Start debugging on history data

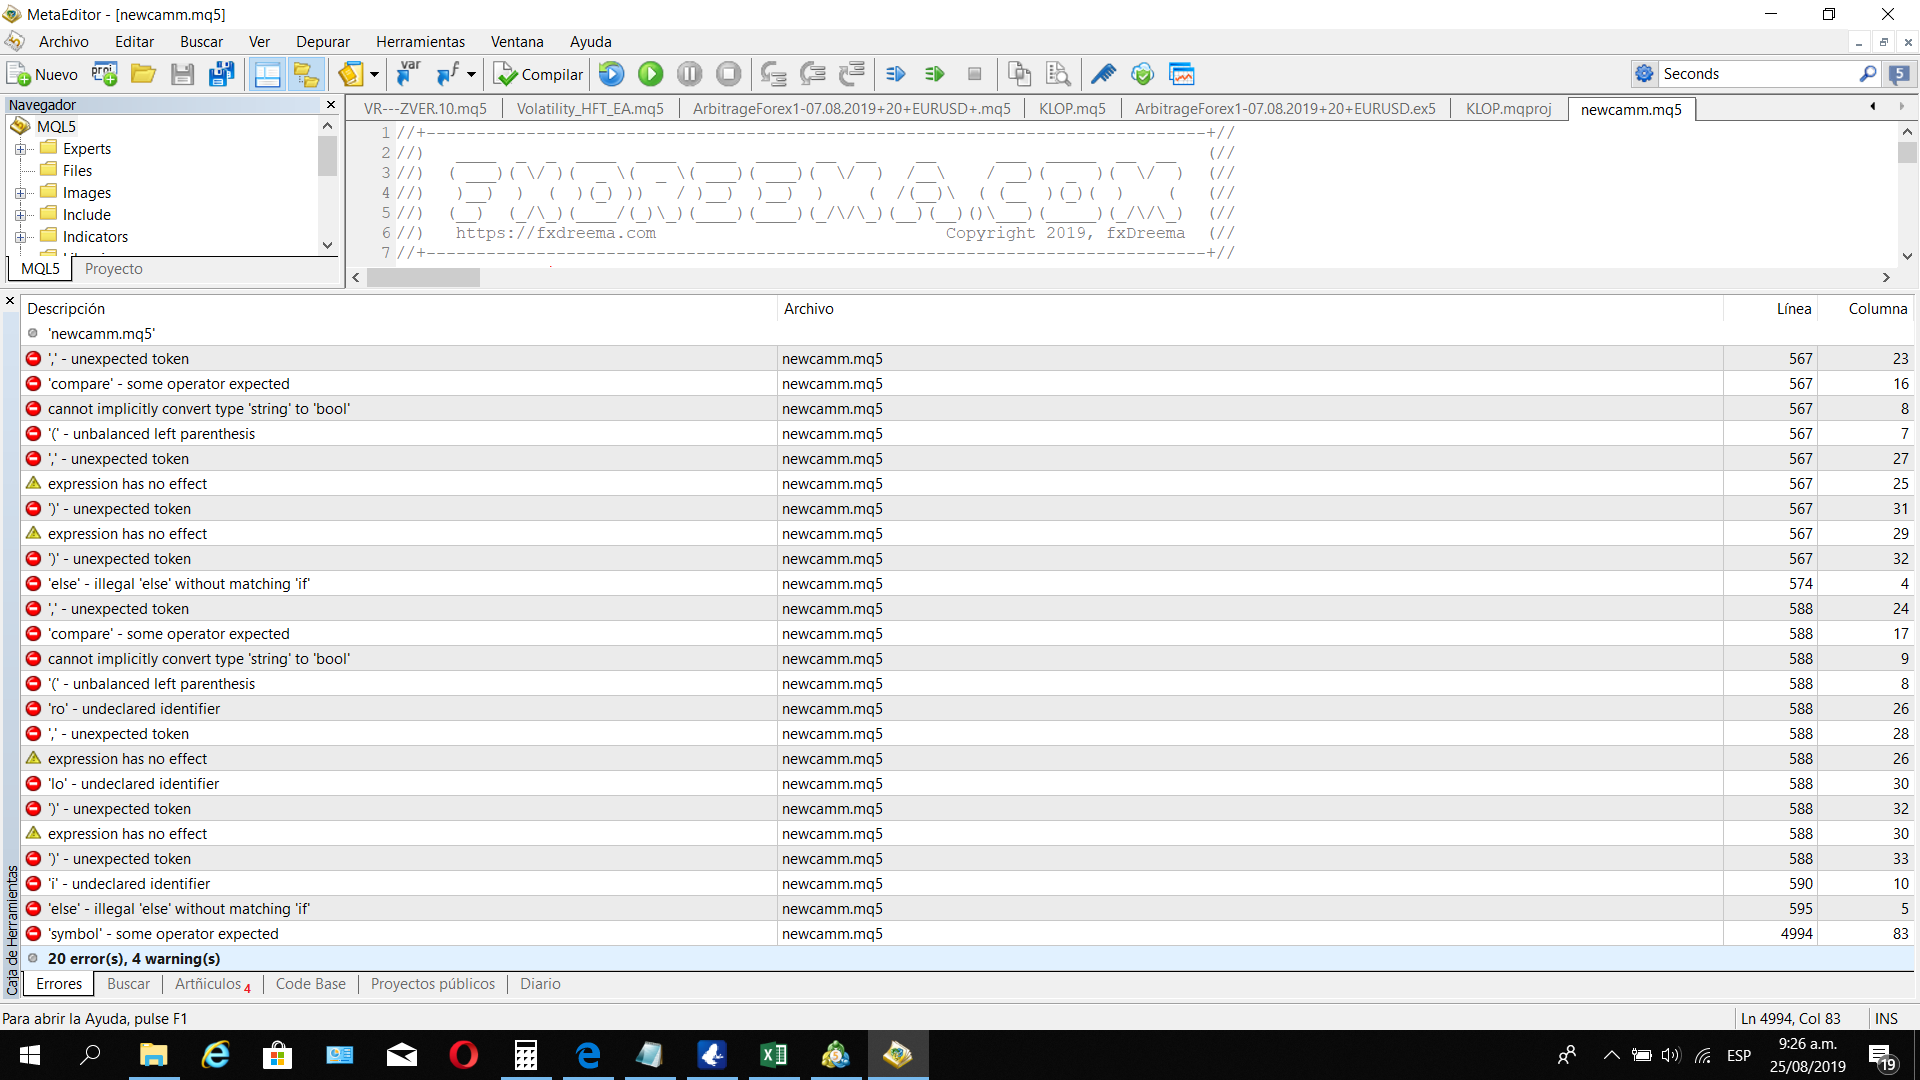point(612,74)
